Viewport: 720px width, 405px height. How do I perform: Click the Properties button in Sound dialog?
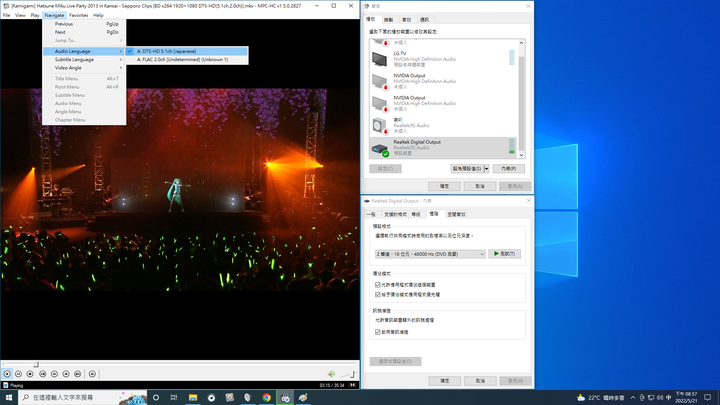509,169
